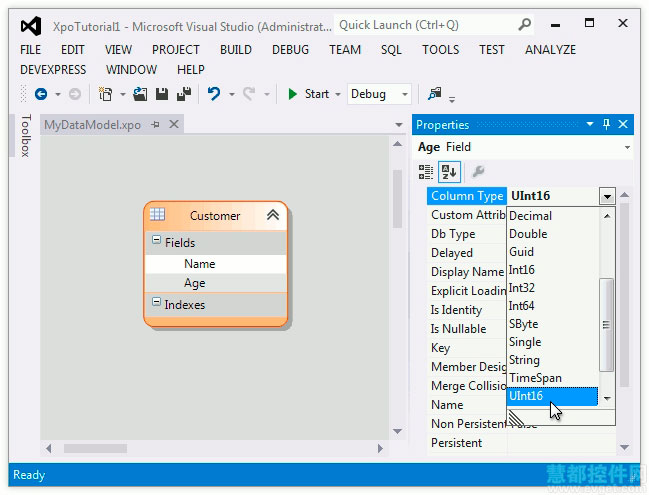This screenshot has width=649, height=495.
Task: Click the Quick Launch search magnifier icon
Action: point(524,25)
